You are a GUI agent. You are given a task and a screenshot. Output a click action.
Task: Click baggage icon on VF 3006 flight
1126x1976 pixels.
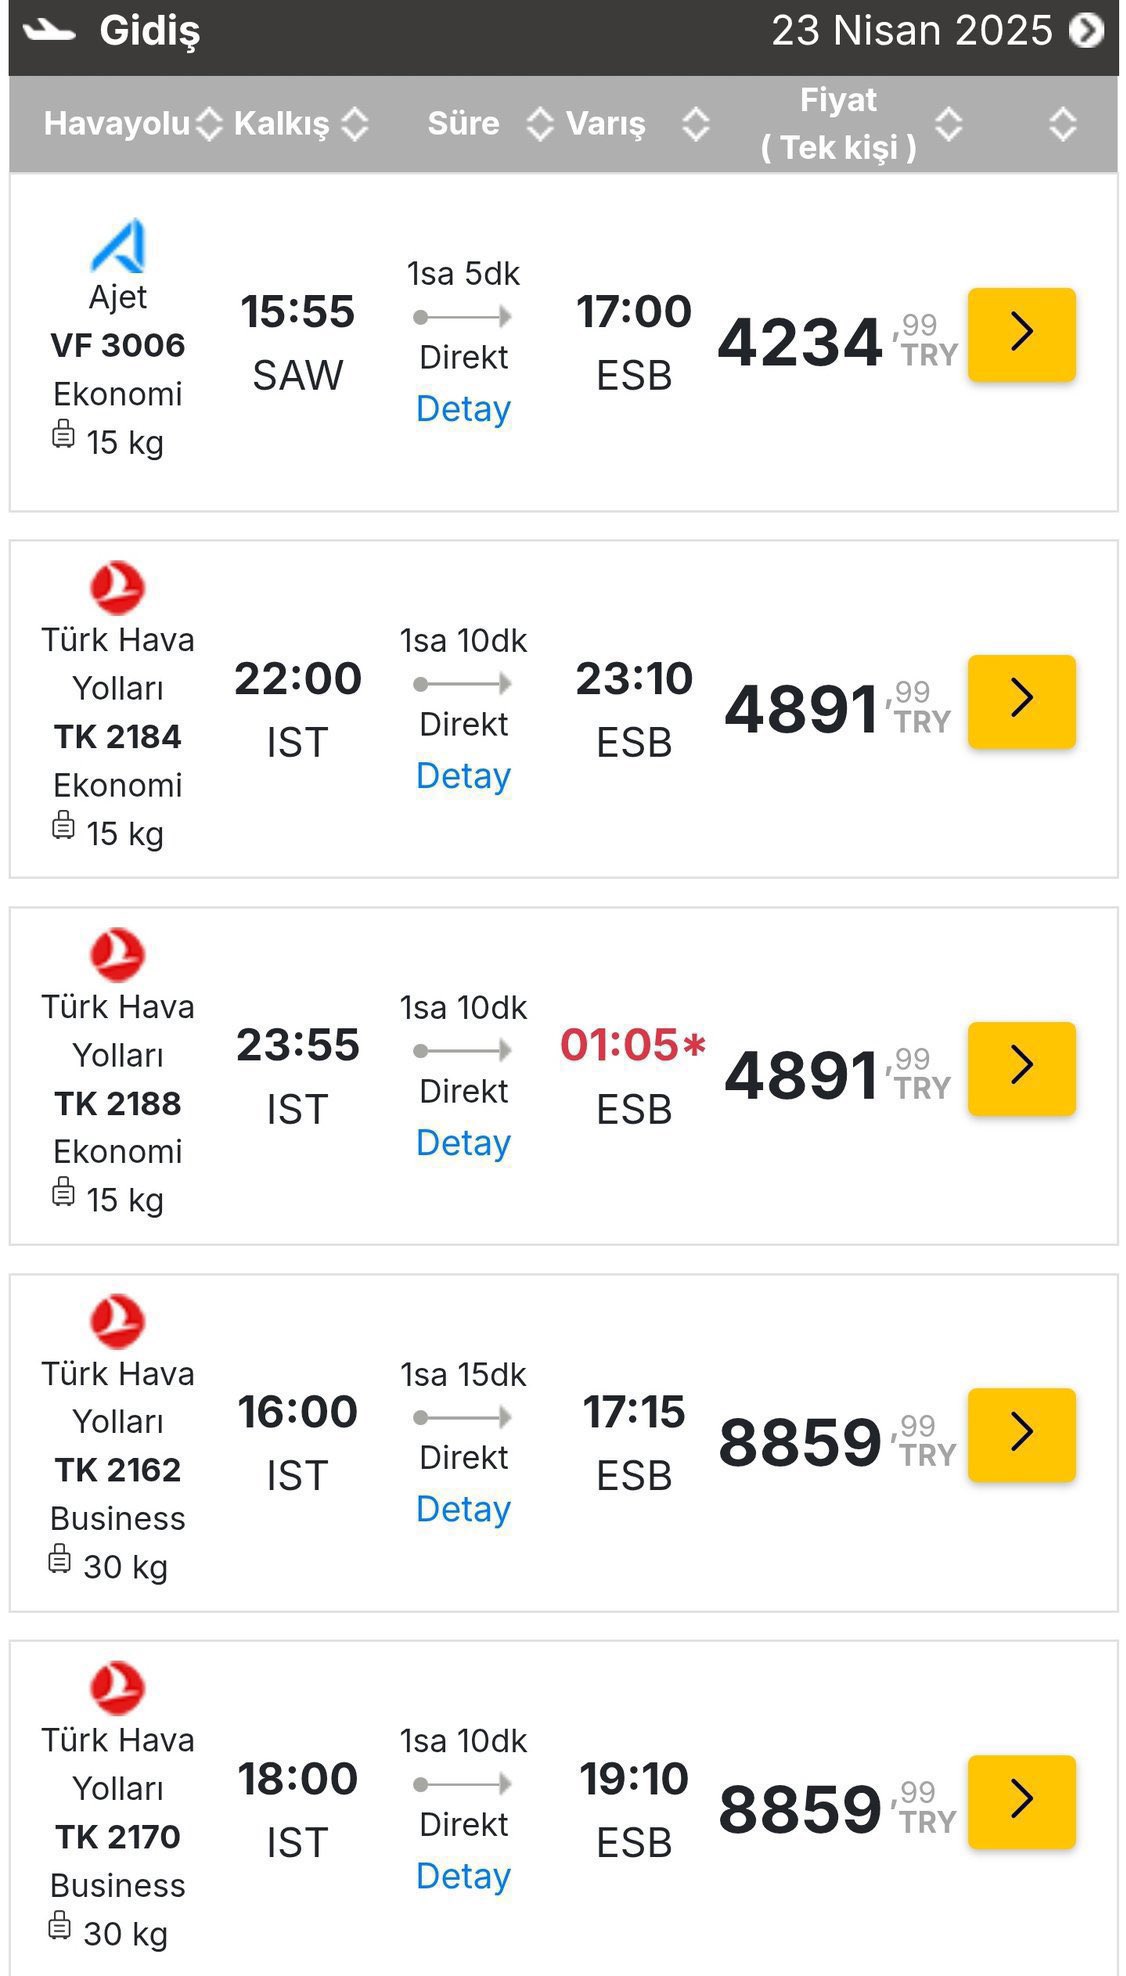tap(63, 435)
